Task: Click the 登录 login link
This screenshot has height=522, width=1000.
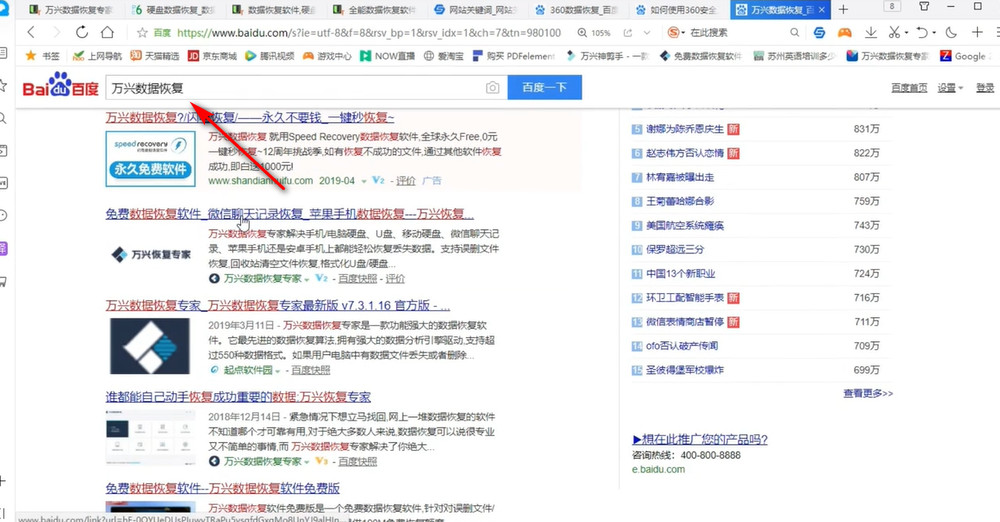Action: pyautogui.click(x=985, y=88)
